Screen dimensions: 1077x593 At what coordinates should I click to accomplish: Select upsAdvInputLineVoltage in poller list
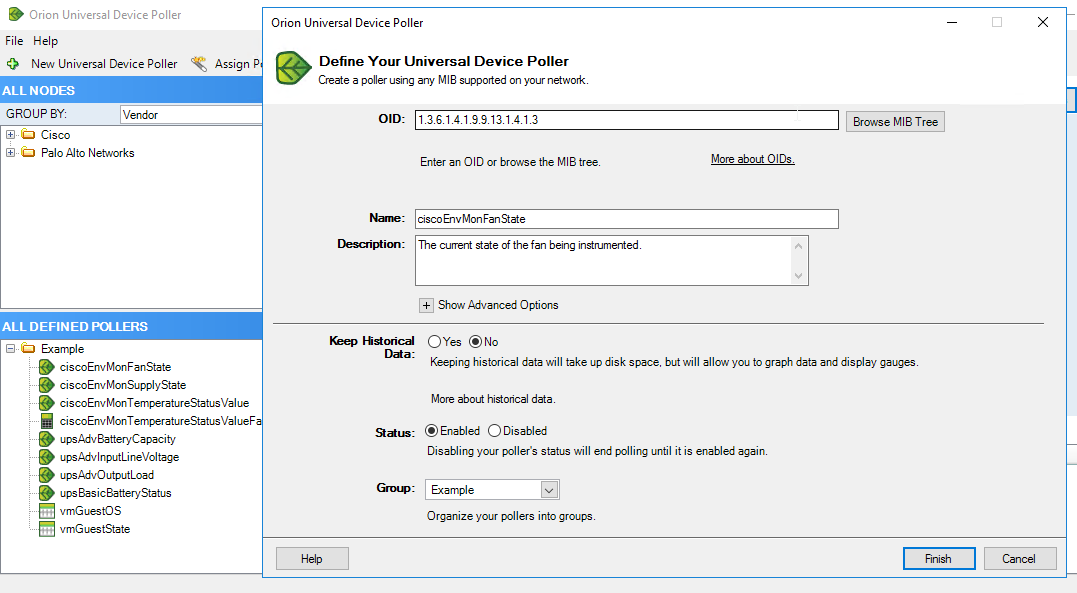[x=119, y=457]
